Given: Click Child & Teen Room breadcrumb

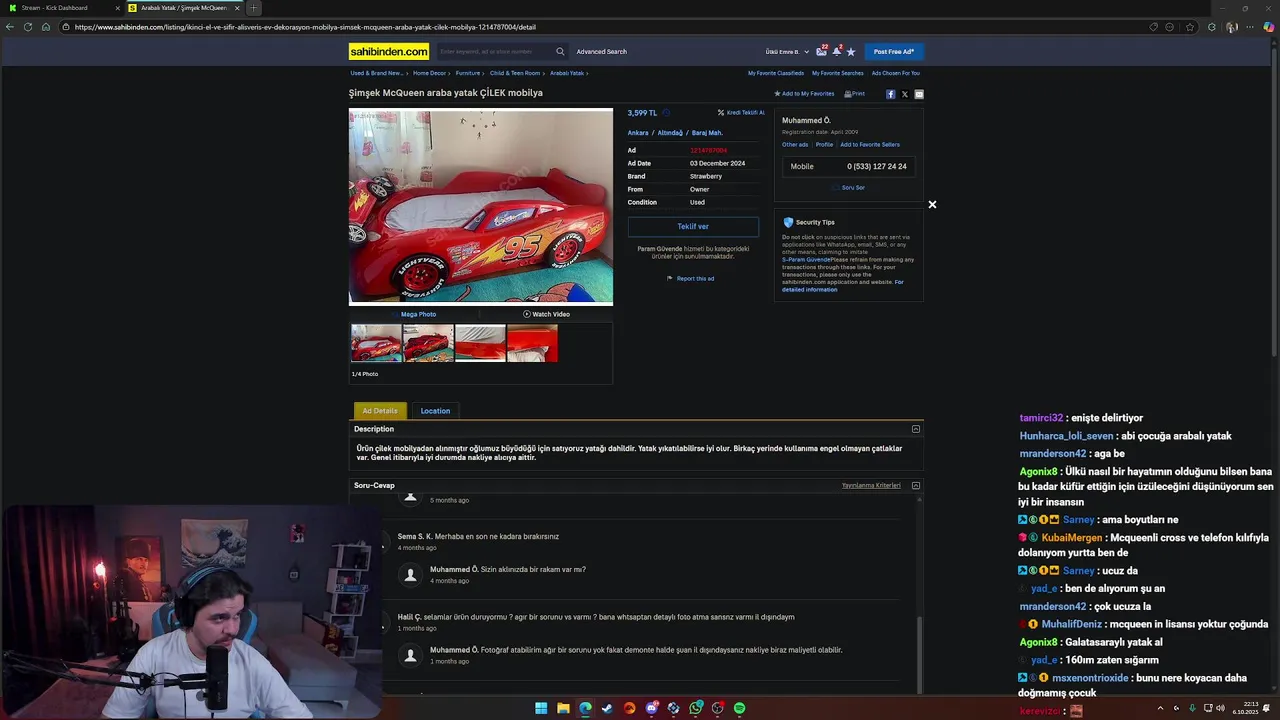Looking at the screenshot, I should point(515,73).
